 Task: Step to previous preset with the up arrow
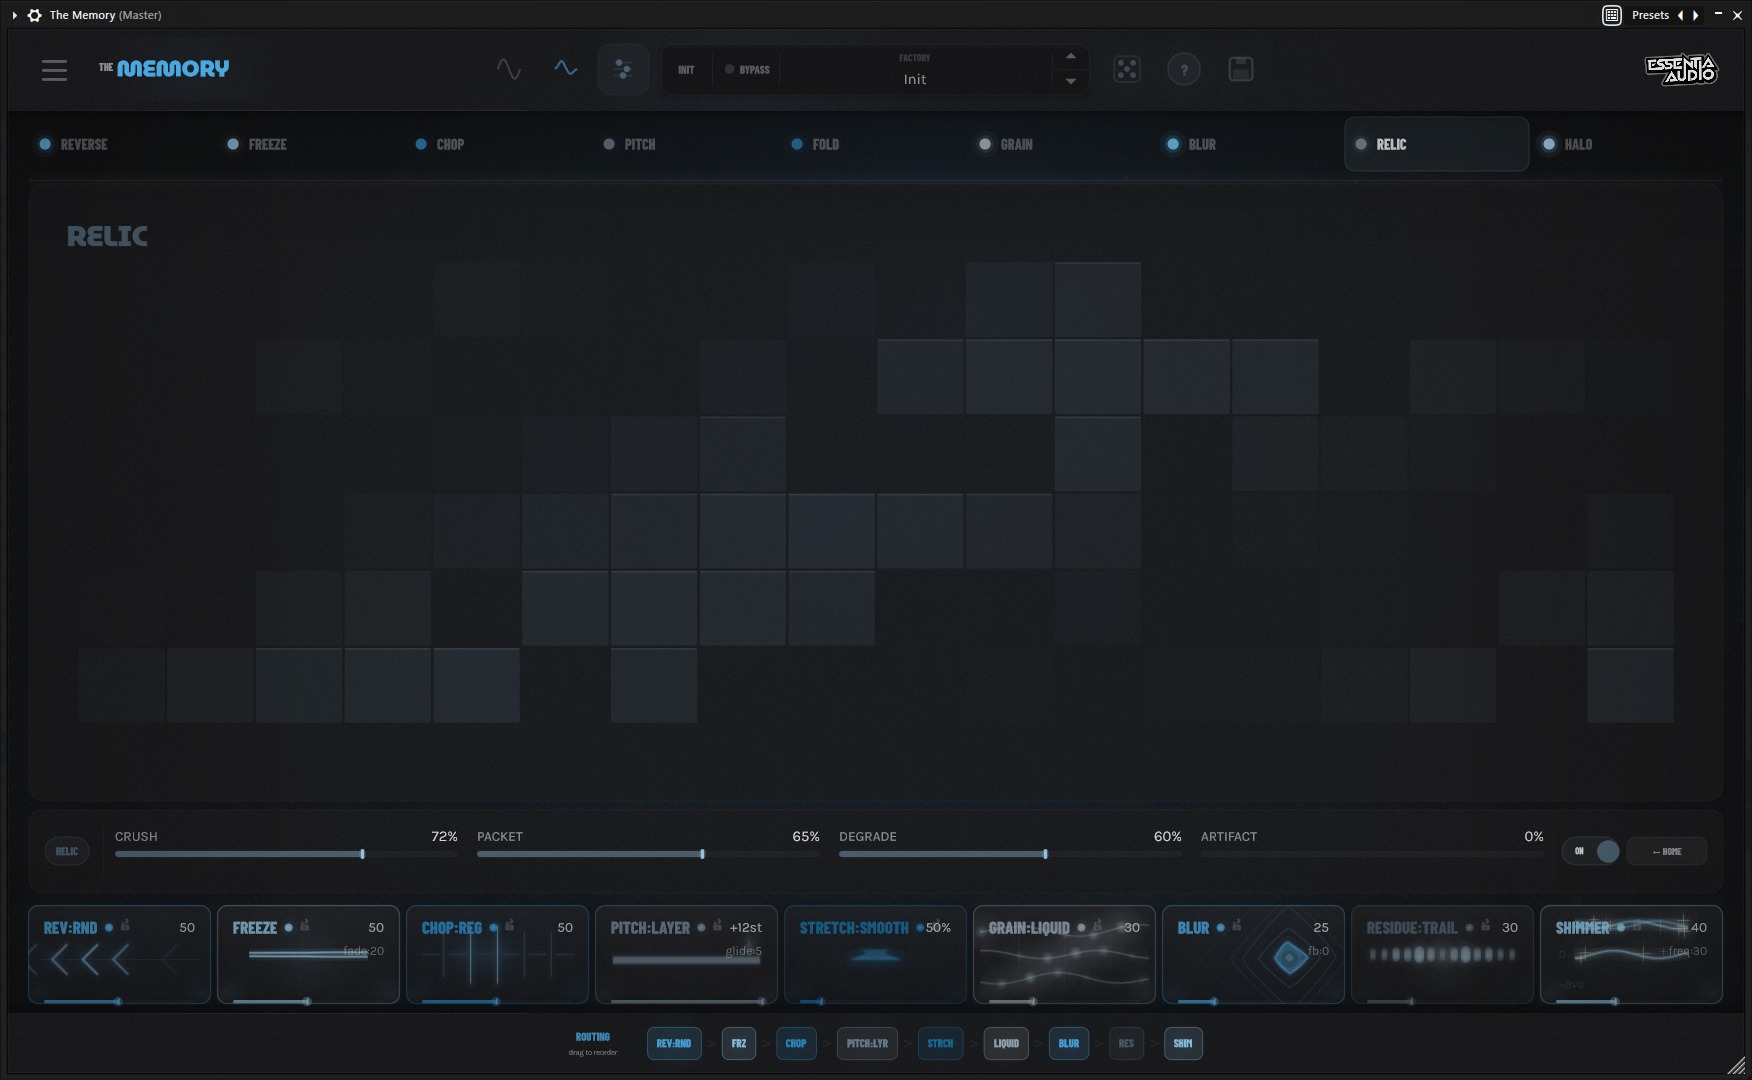1070,57
